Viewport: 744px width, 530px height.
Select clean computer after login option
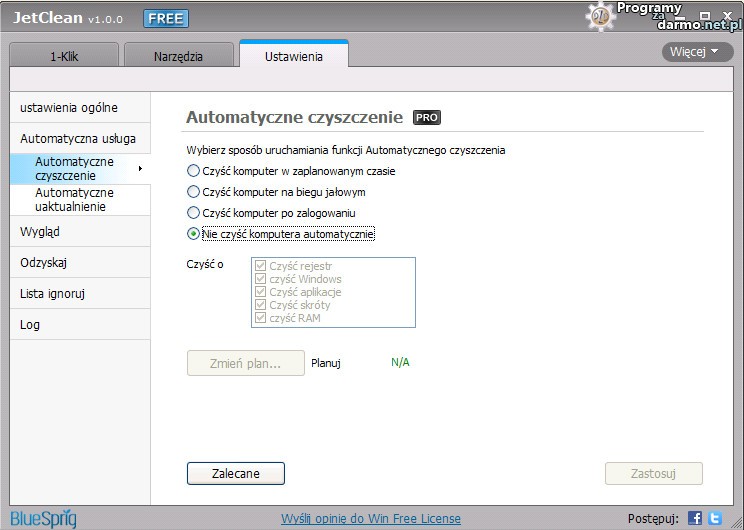click(x=194, y=213)
